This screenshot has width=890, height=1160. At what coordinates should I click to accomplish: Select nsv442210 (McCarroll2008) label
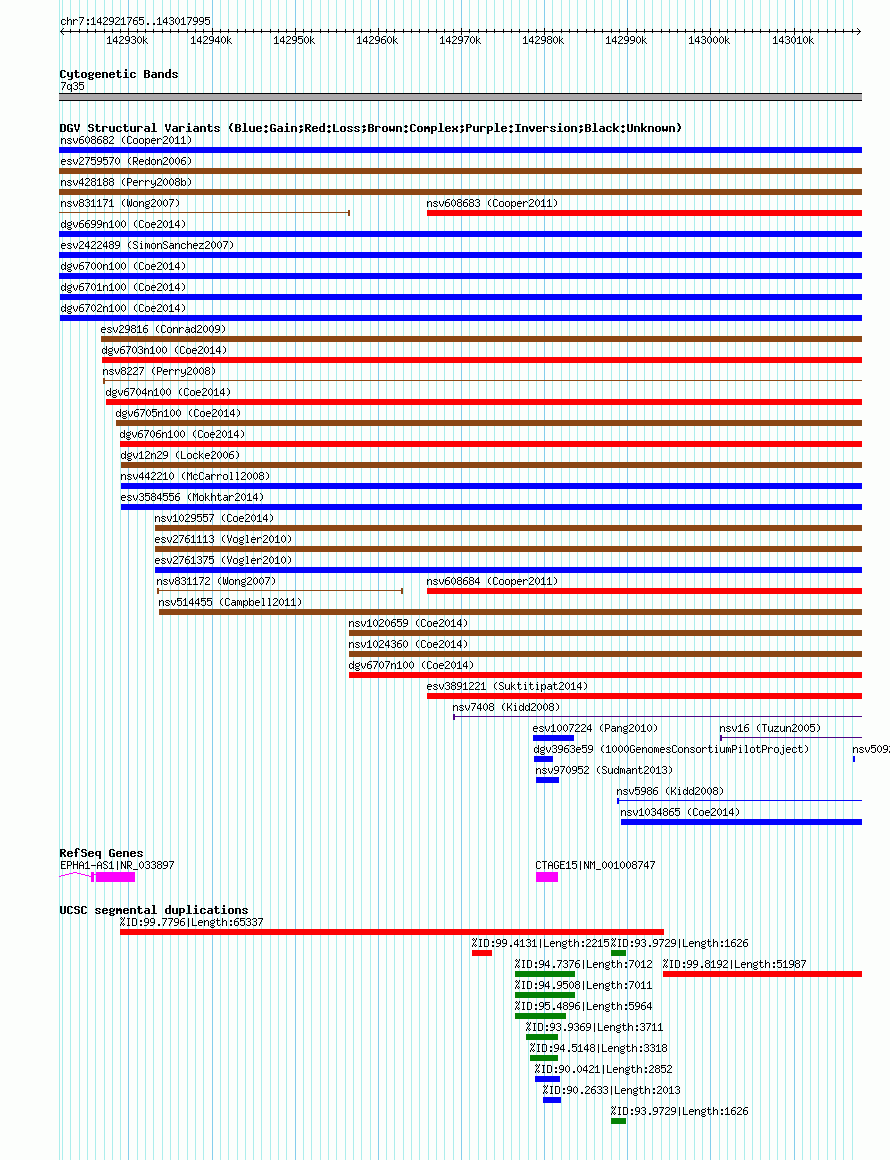195,476
